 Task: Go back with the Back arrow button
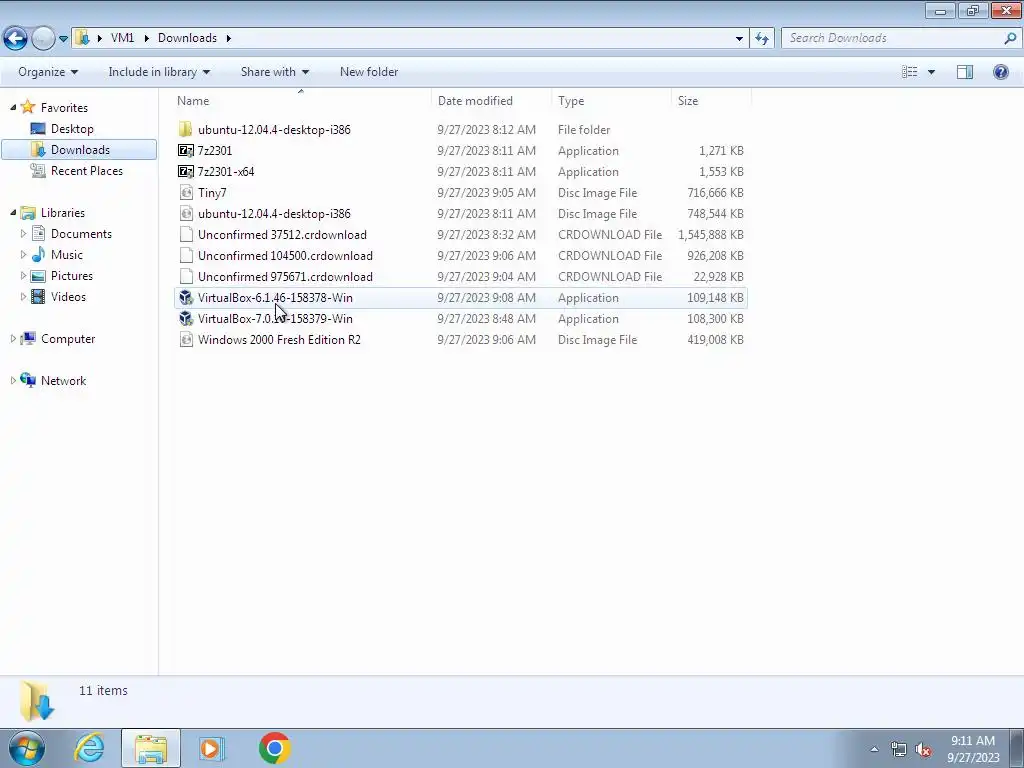(x=16, y=38)
